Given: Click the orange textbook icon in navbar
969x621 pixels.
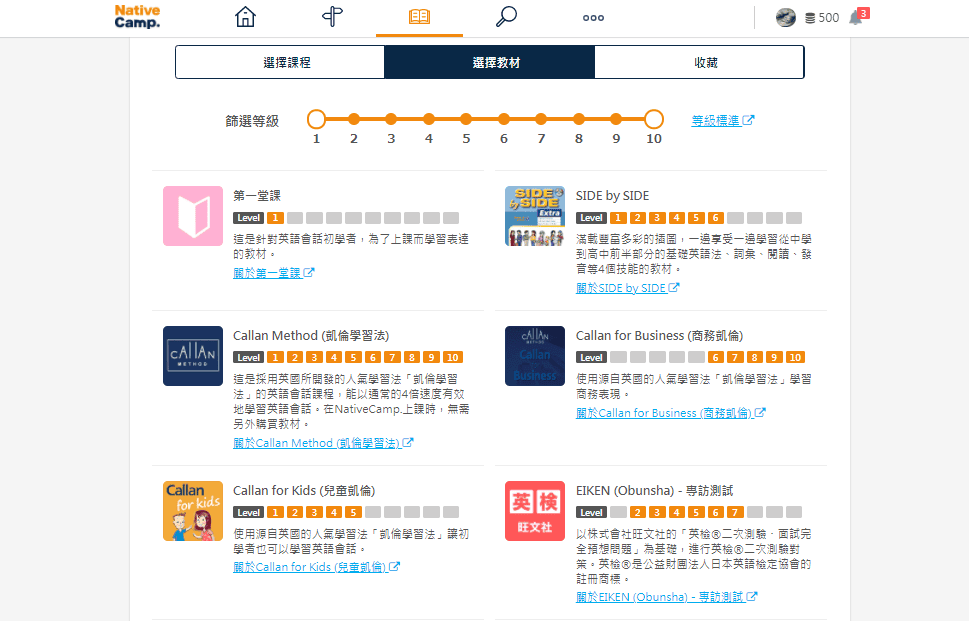Looking at the screenshot, I should pyautogui.click(x=419, y=17).
